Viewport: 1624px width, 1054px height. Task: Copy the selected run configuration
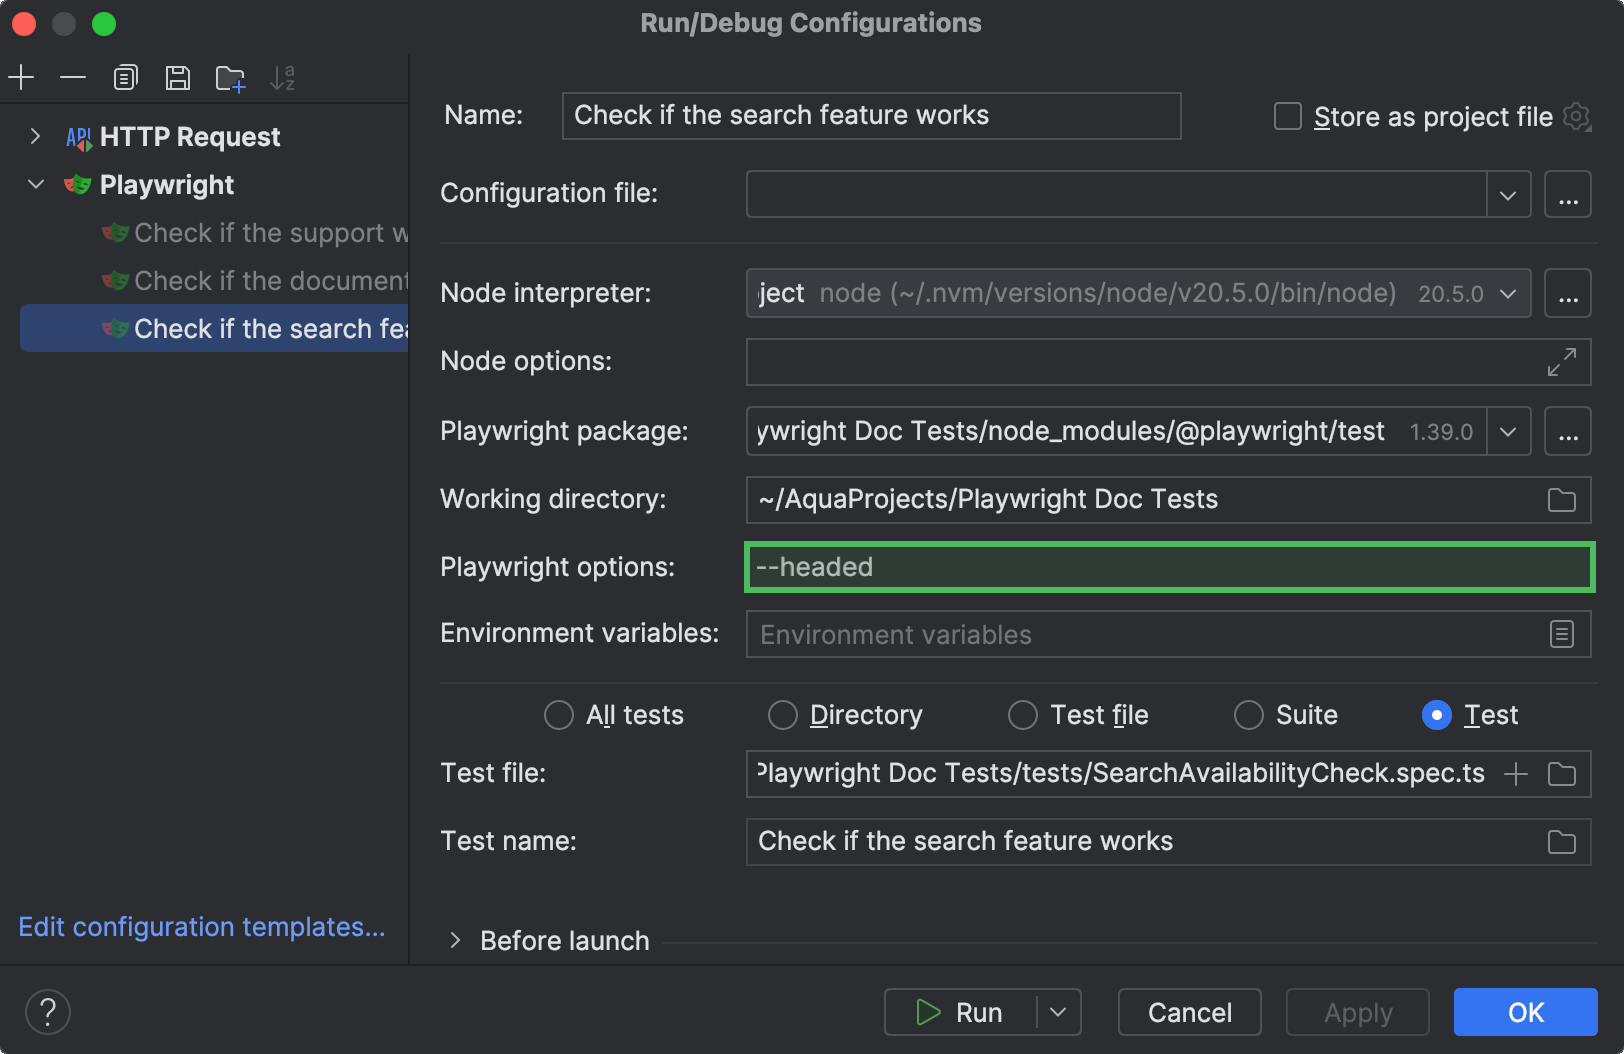[x=125, y=77]
